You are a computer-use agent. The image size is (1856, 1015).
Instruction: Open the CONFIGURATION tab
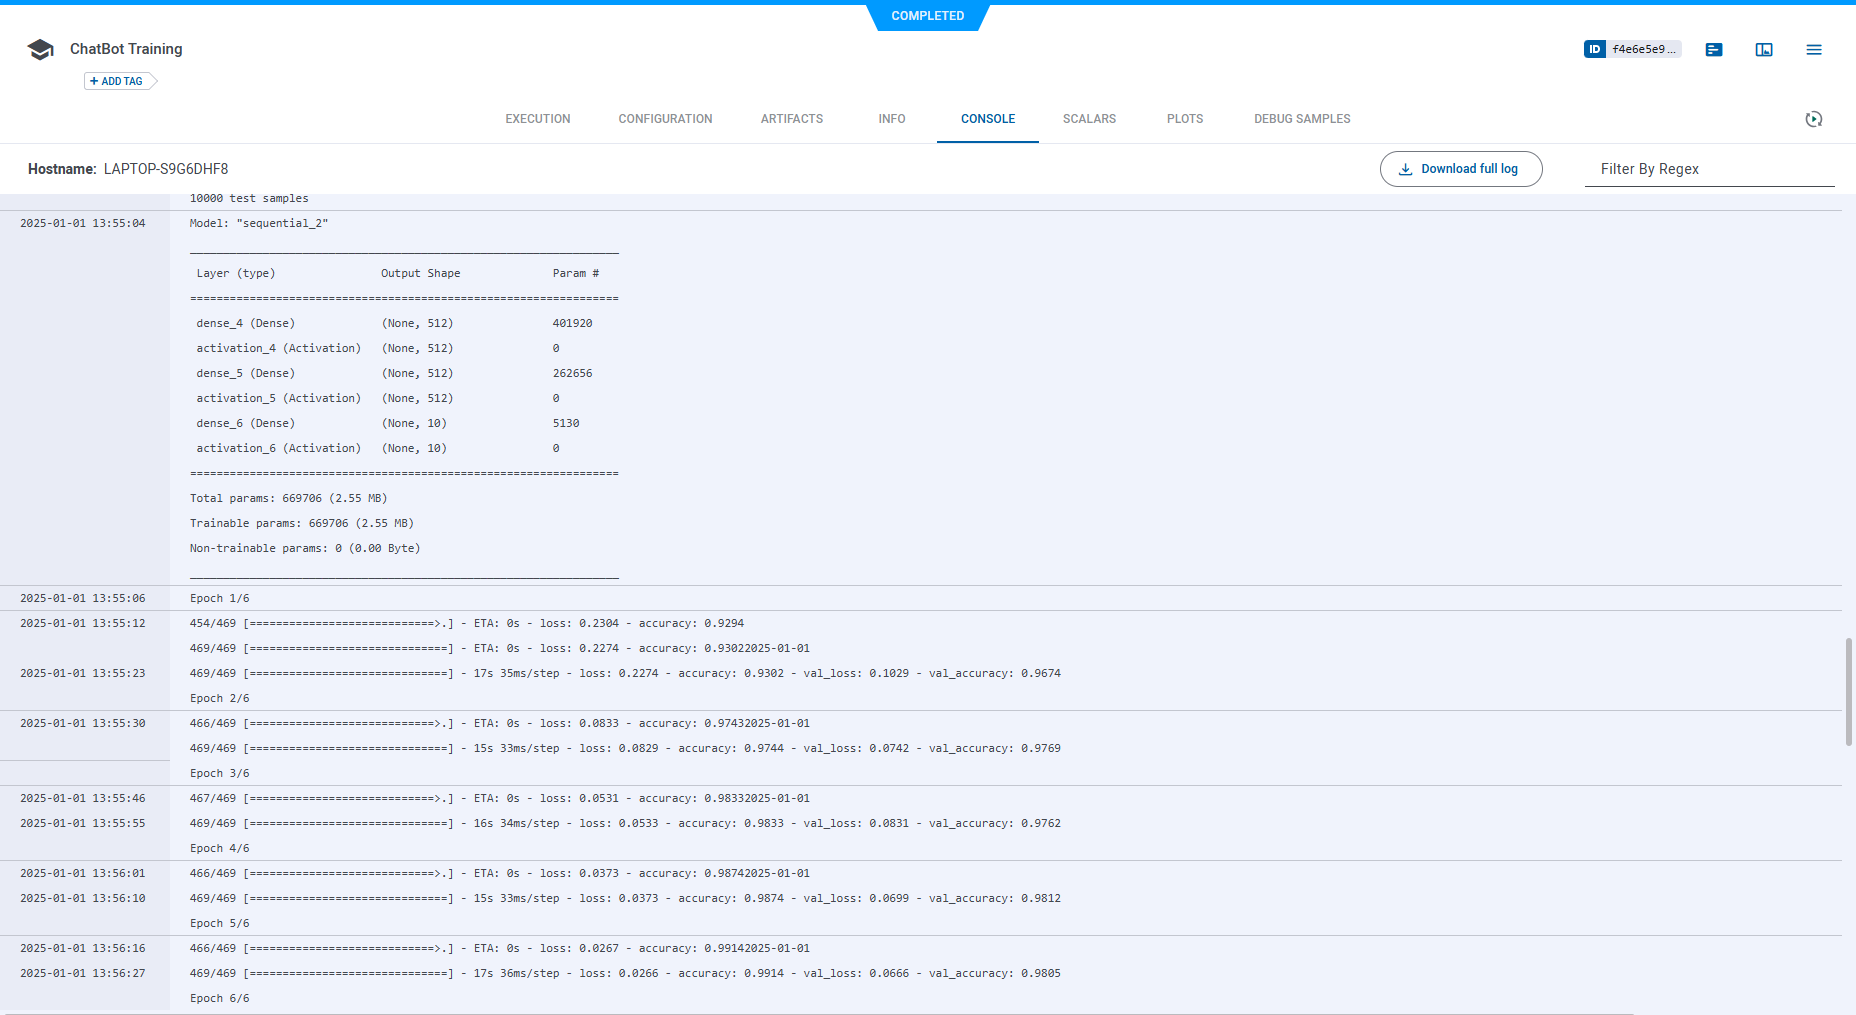point(665,119)
